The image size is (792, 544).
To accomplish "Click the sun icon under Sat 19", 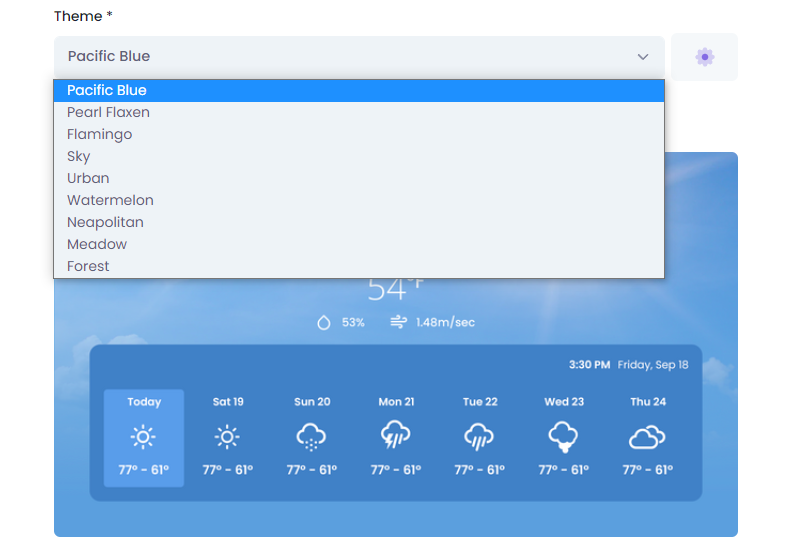I will coord(227,437).
